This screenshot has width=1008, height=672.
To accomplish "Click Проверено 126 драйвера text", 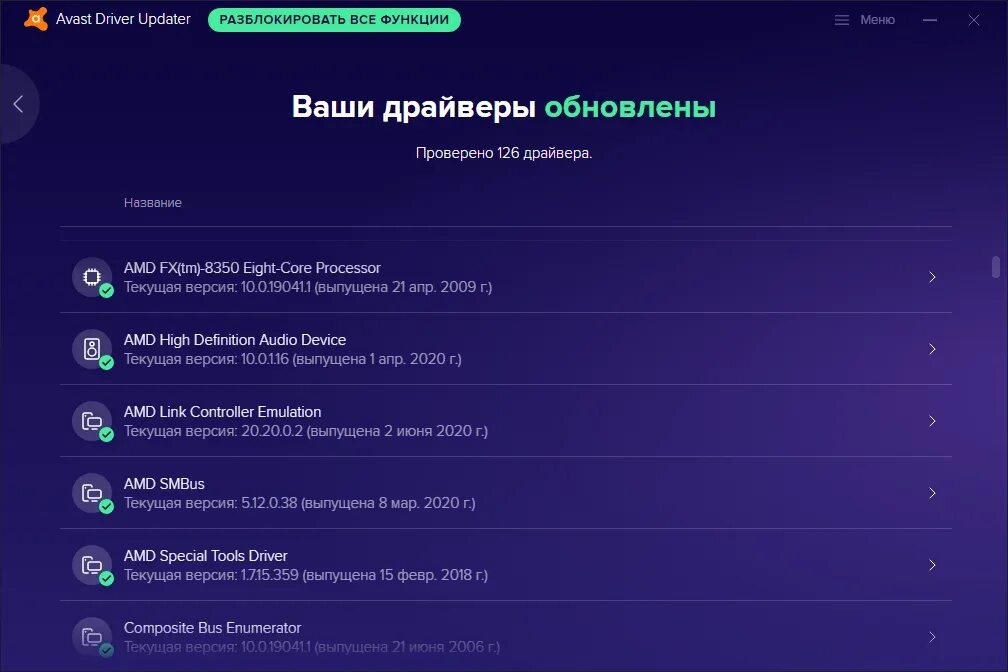I will click(x=504, y=153).
